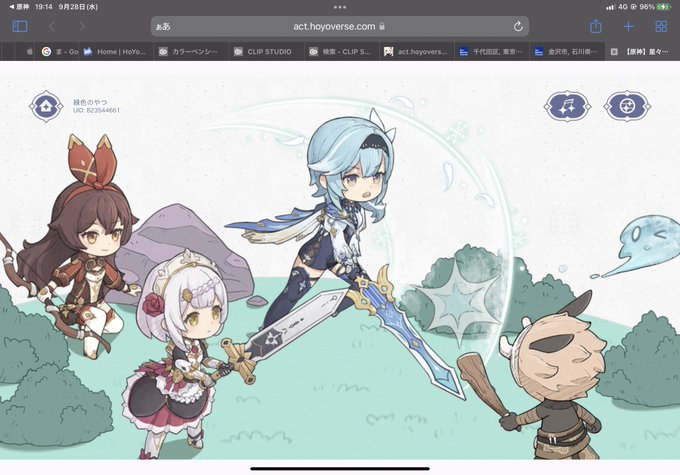Viewport: 680px width, 475px height.
Task: Select the username 緑色のやつ
Action: click(90, 102)
